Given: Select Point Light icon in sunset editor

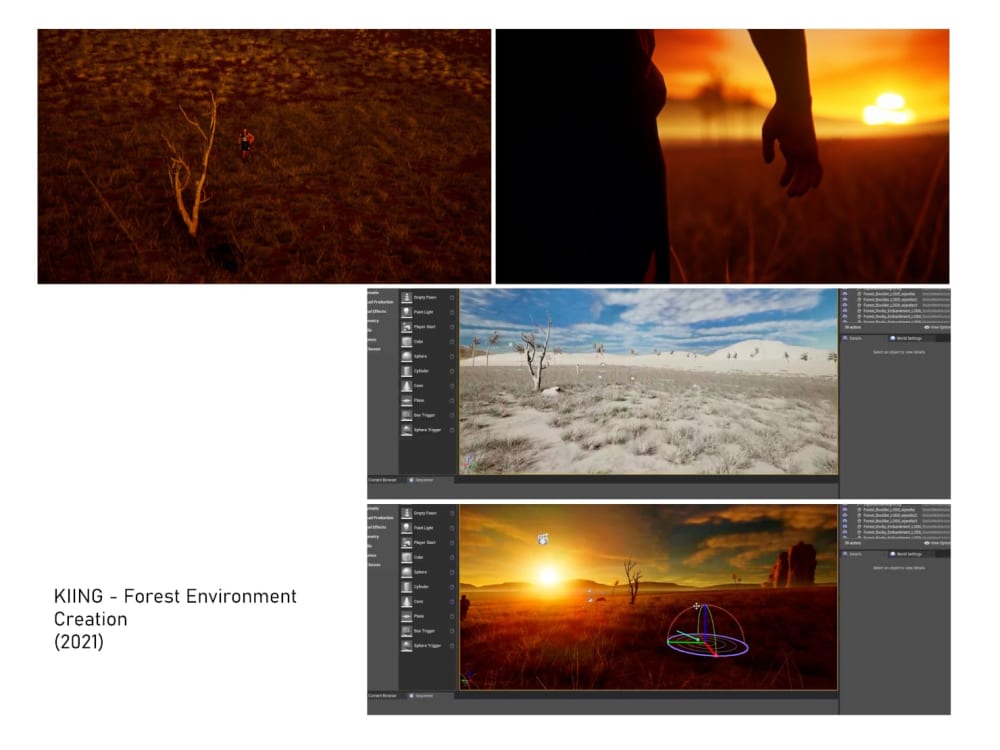Looking at the screenshot, I should point(406,528).
